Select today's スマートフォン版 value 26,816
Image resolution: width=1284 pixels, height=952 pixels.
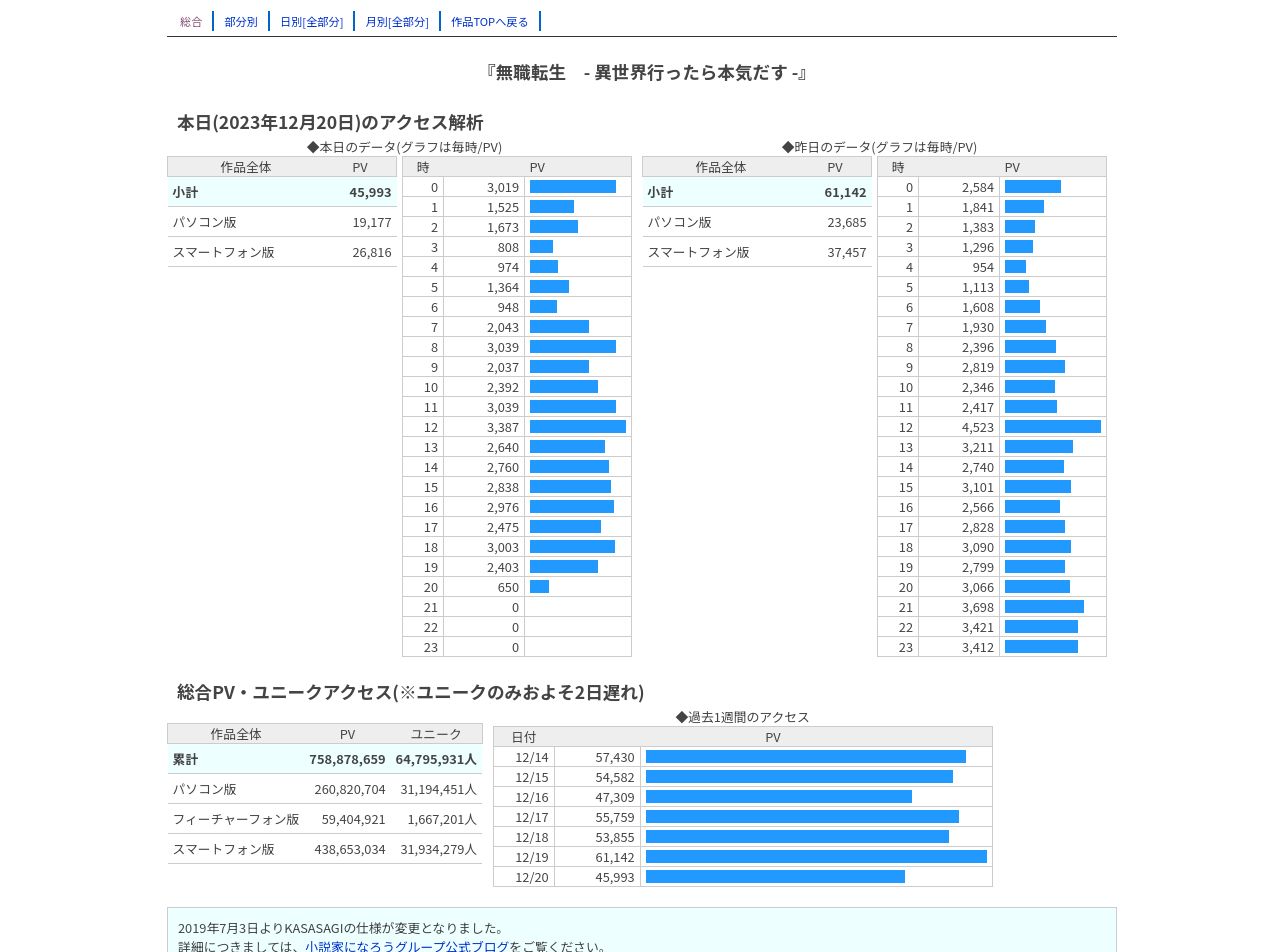(371, 252)
